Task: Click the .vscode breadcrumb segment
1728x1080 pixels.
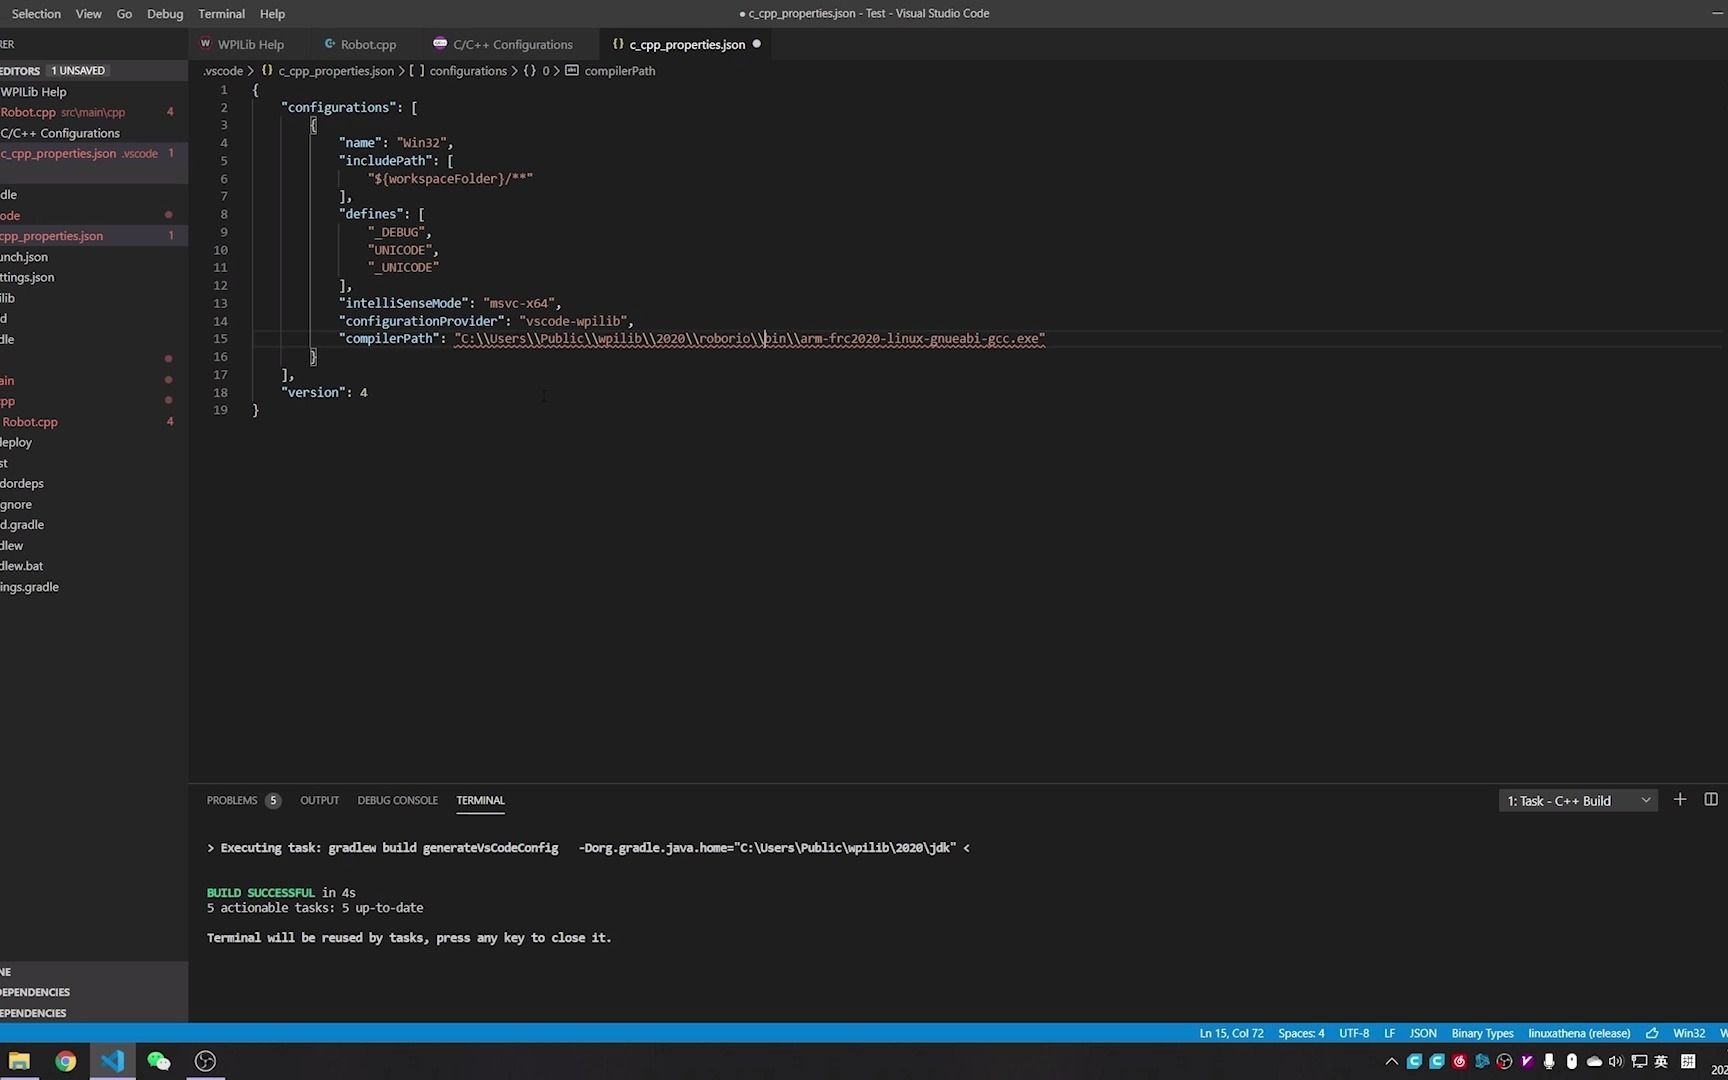Action: coord(223,71)
